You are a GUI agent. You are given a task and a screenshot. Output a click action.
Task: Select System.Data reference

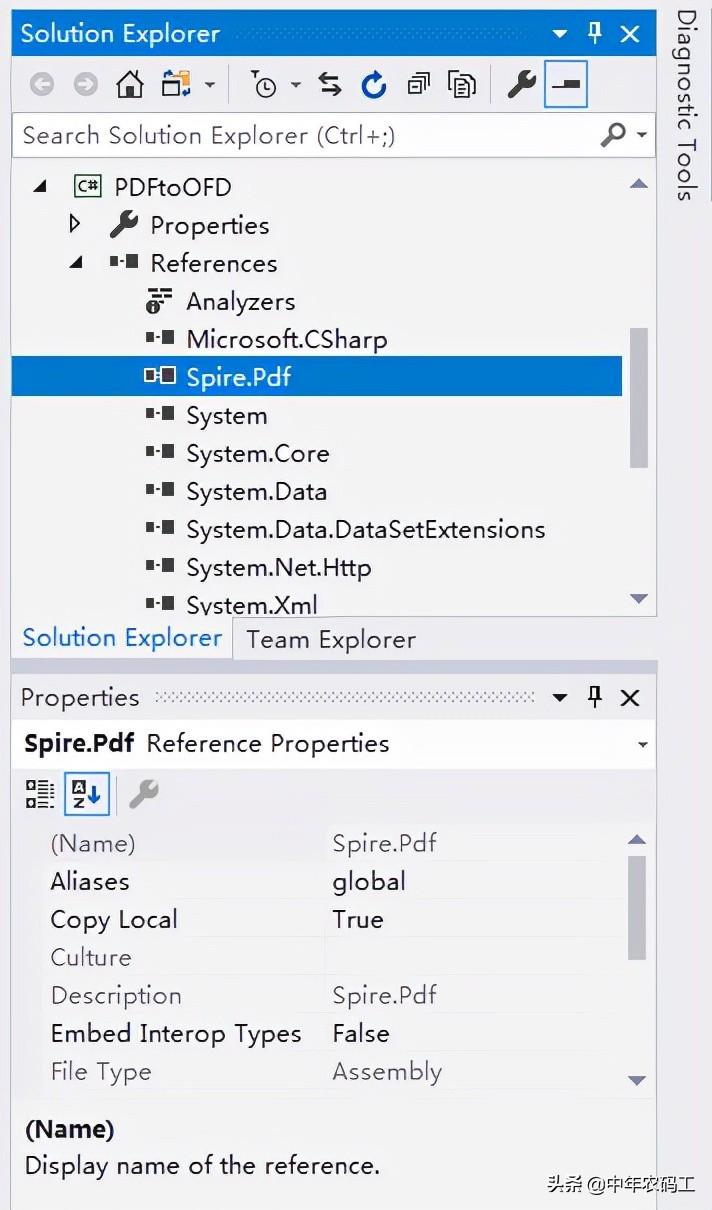[x=256, y=491]
